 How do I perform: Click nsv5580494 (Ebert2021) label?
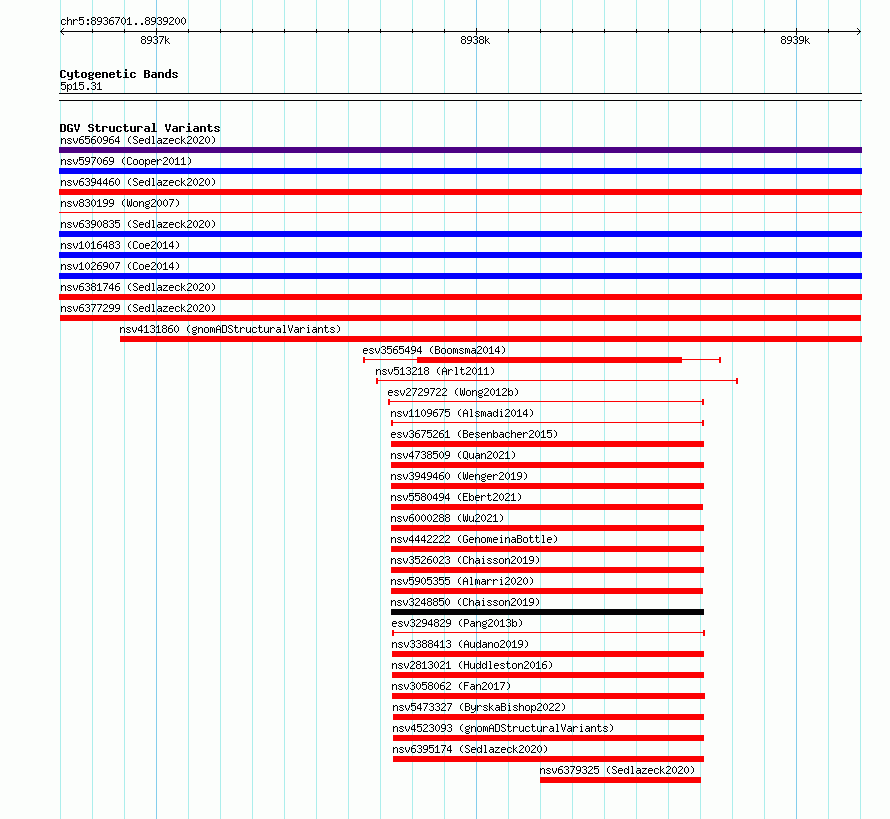(x=456, y=497)
